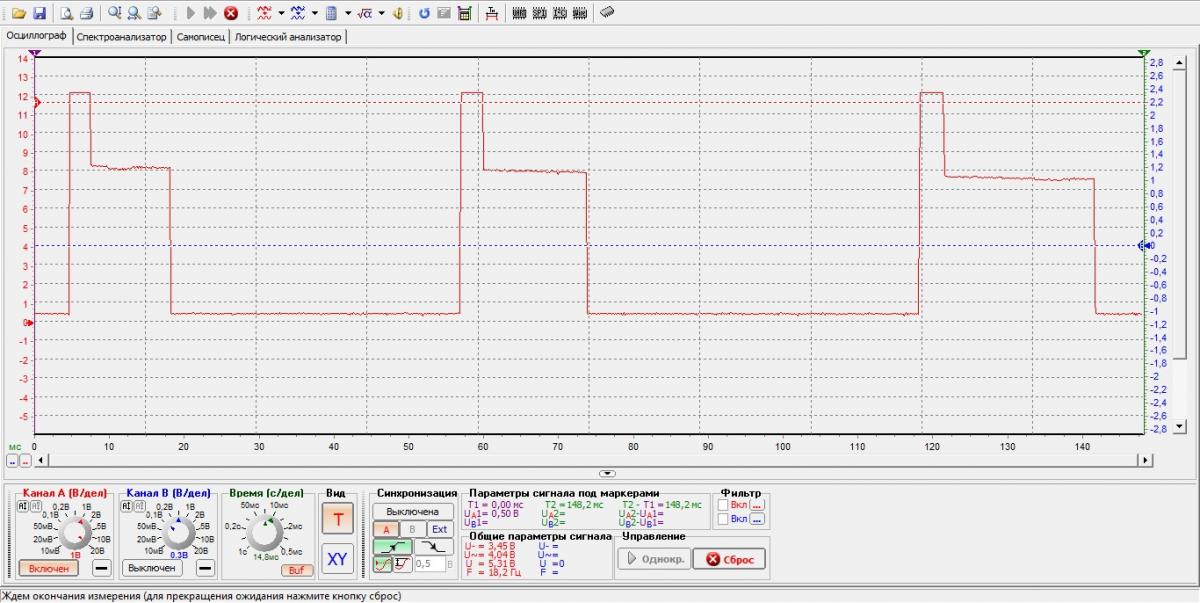Select sync source A
The image size is (1200, 603).
click(386, 529)
